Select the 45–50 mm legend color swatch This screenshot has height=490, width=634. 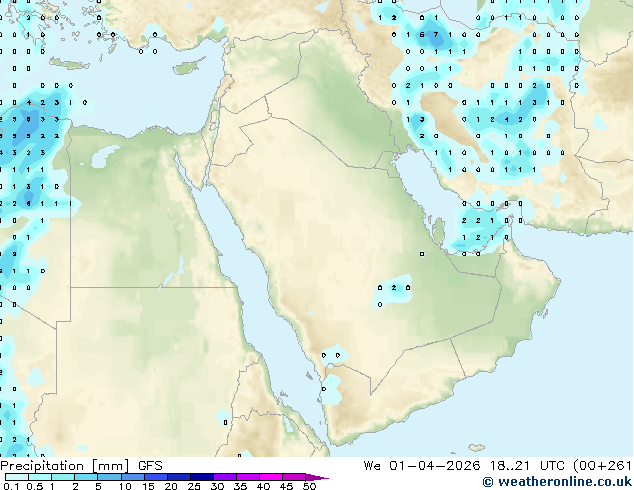(294, 477)
